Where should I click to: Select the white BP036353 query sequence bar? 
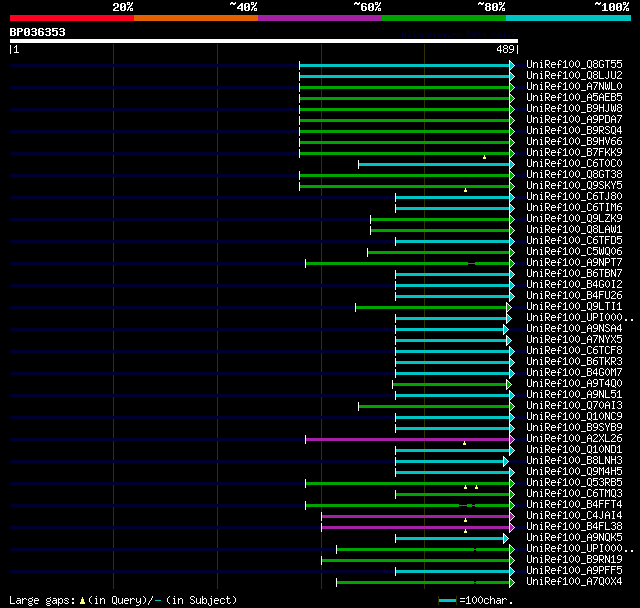coord(264,41)
